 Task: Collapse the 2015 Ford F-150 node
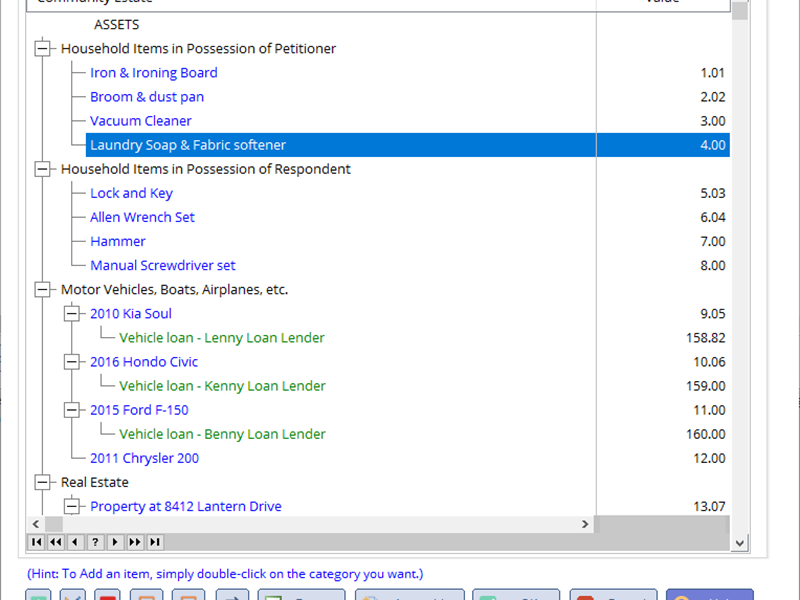coord(71,410)
